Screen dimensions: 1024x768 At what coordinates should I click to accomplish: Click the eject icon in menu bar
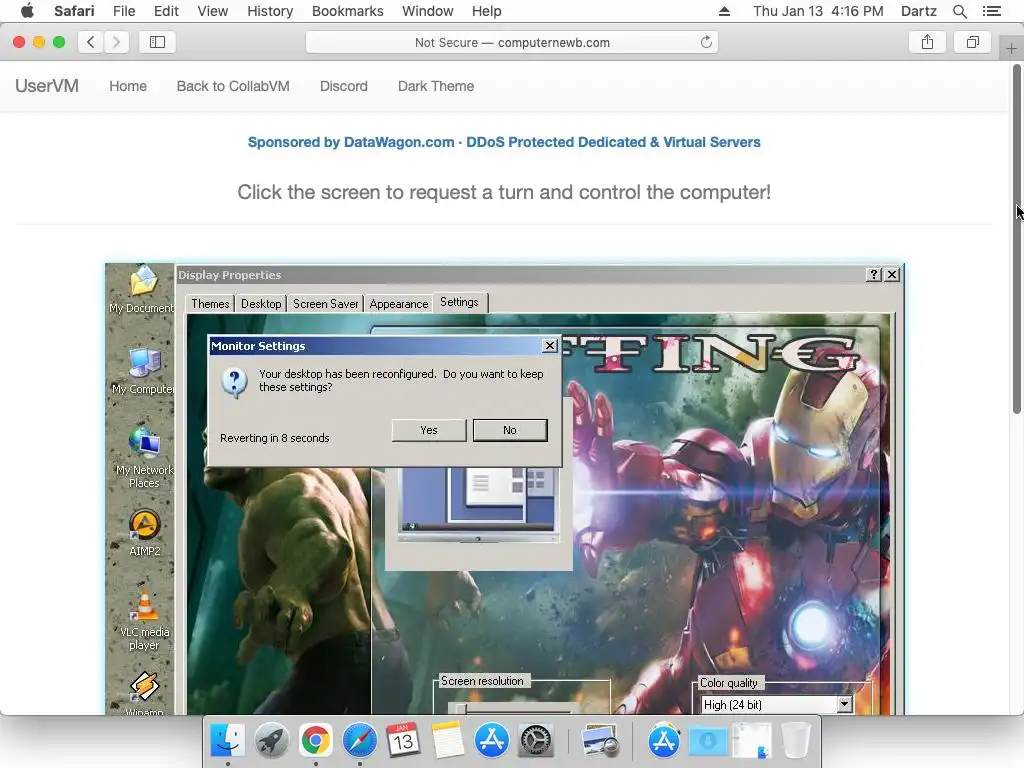tap(724, 11)
